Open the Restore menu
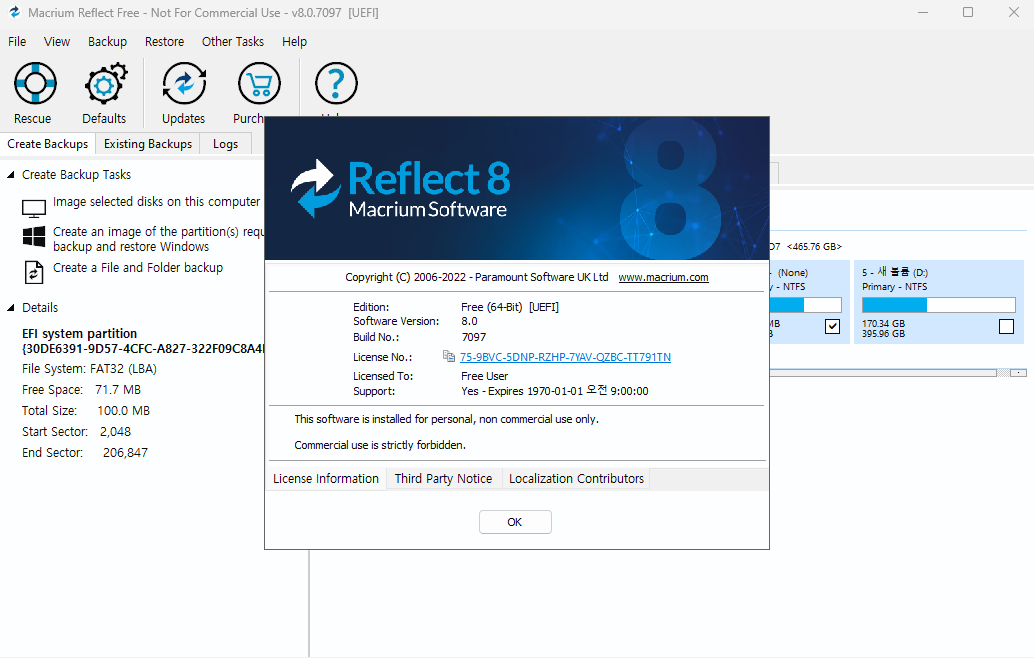The height and width of the screenshot is (658, 1034). [164, 42]
